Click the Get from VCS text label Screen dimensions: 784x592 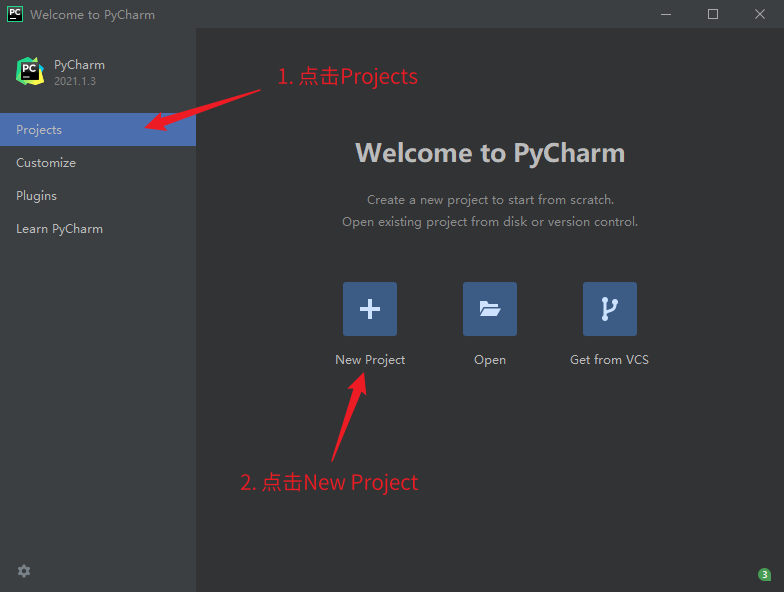[x=609, y=360]
